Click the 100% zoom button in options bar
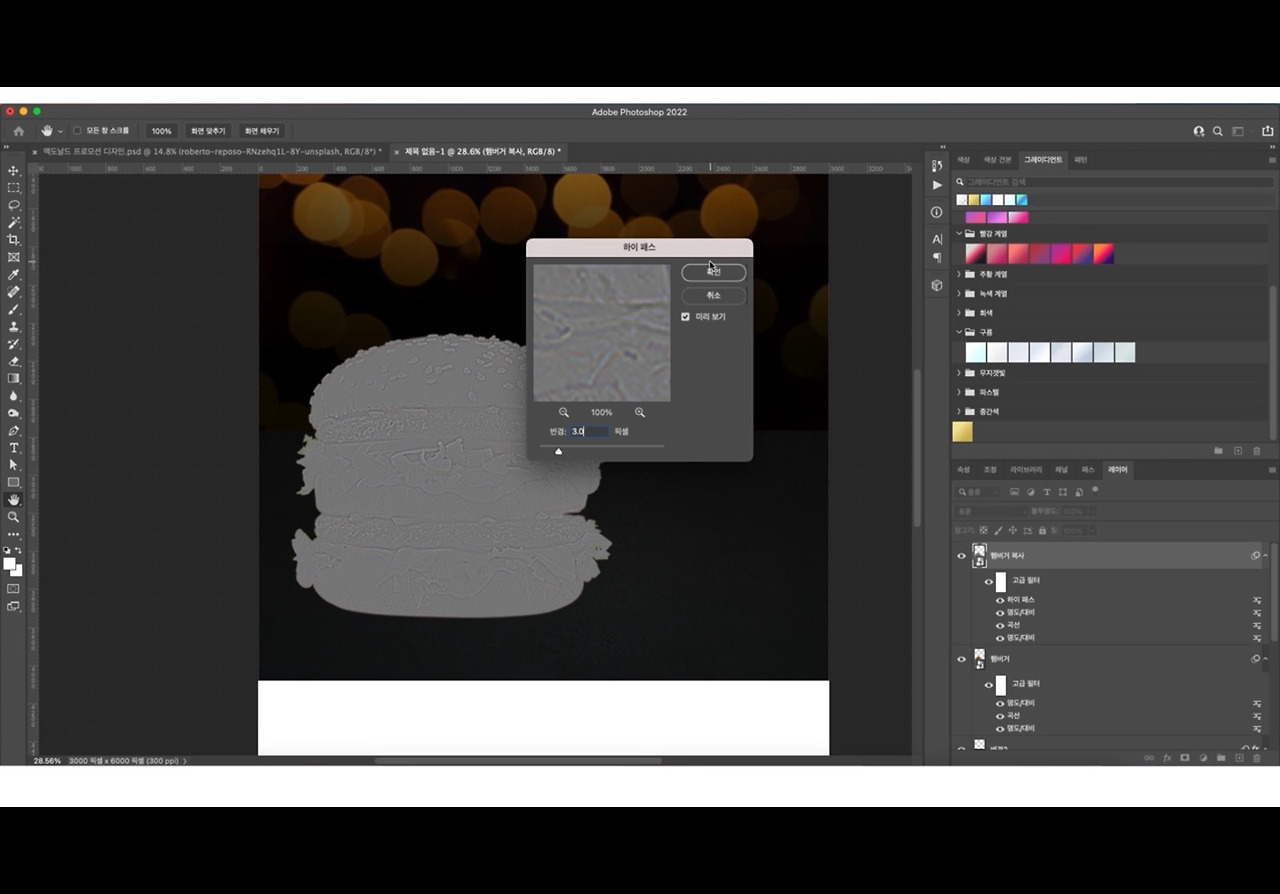Viewport: 1280px width, 894px height. point(161,131)
